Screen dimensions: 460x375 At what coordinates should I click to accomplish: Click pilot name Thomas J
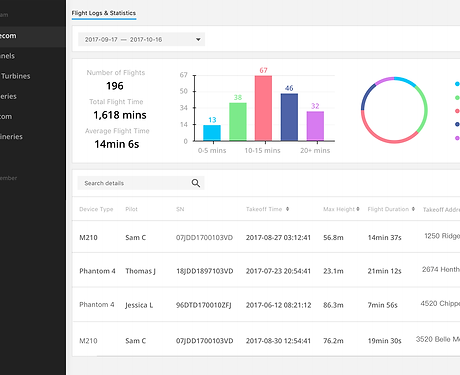[x=140, y=271]
